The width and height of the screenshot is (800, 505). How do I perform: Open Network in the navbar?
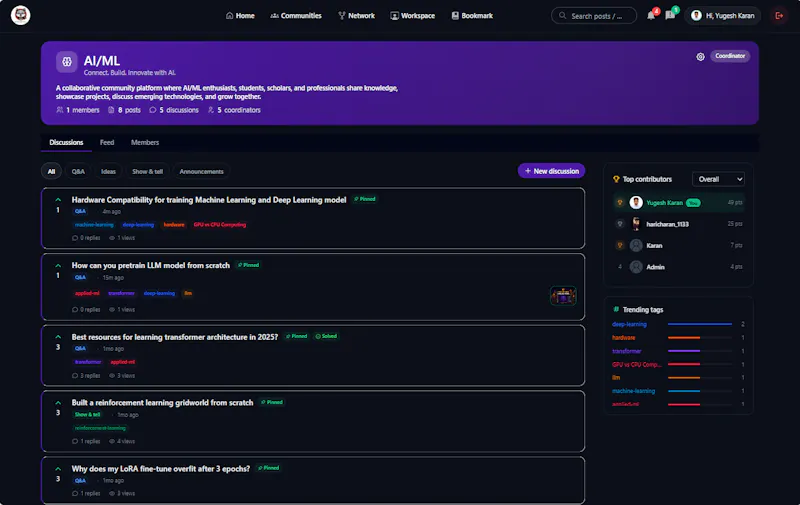click(x=356, y=16)
